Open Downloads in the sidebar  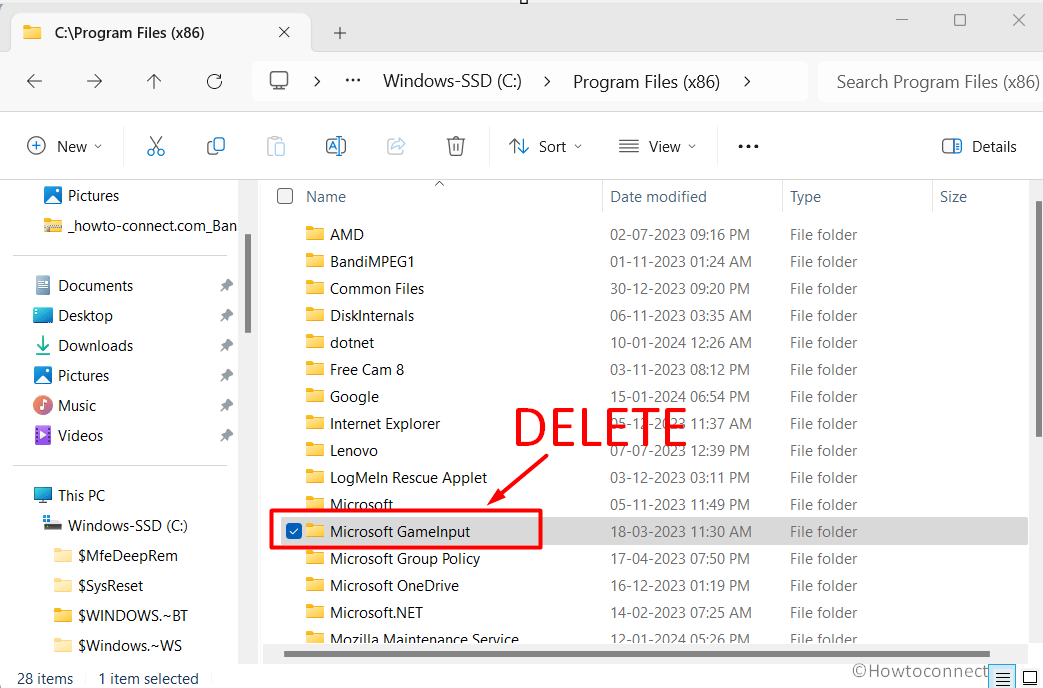tap(95, 346)
